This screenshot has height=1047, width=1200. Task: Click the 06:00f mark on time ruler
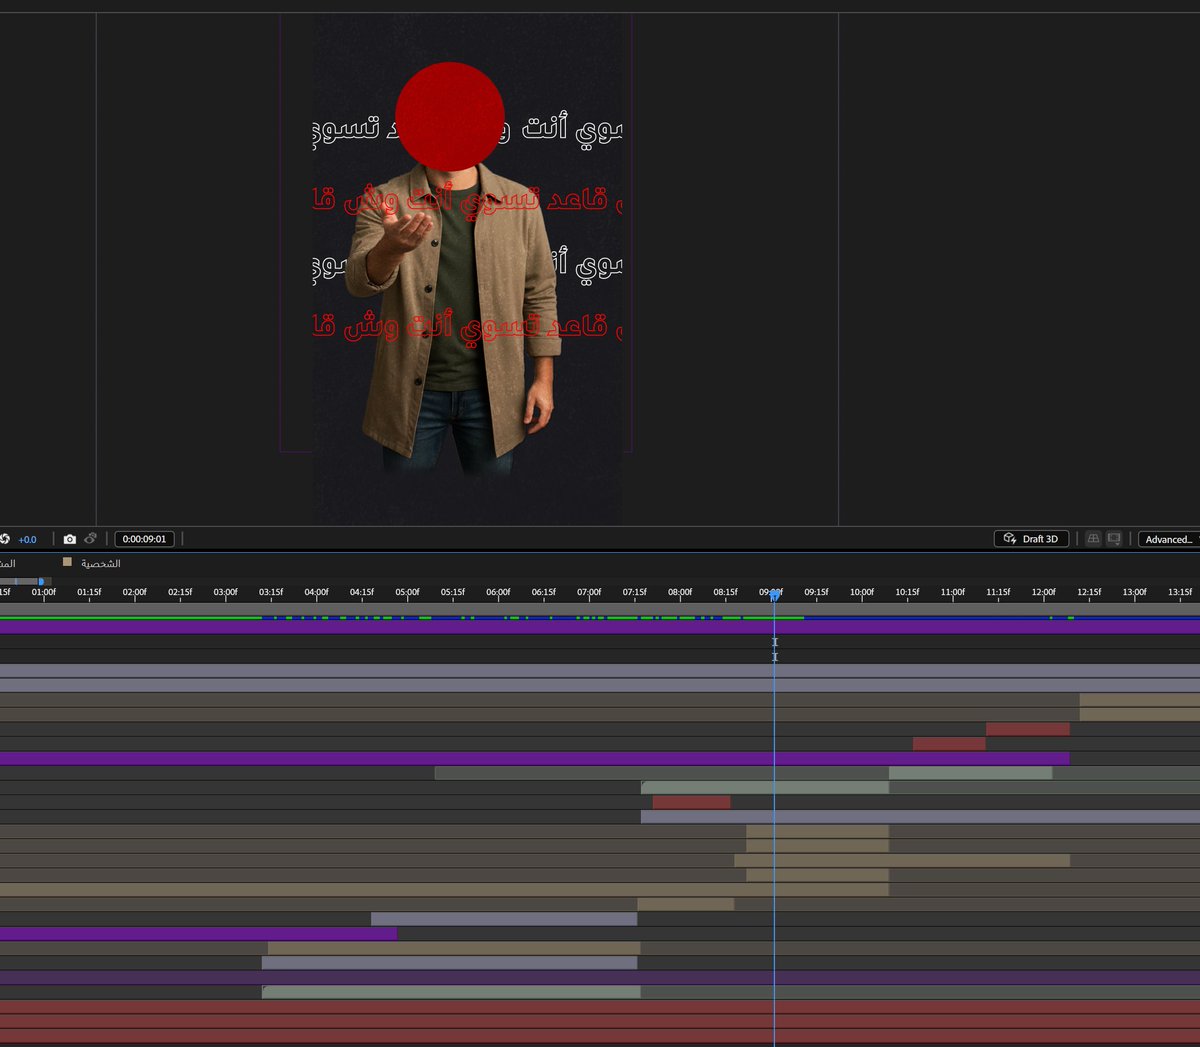[498, 592]
